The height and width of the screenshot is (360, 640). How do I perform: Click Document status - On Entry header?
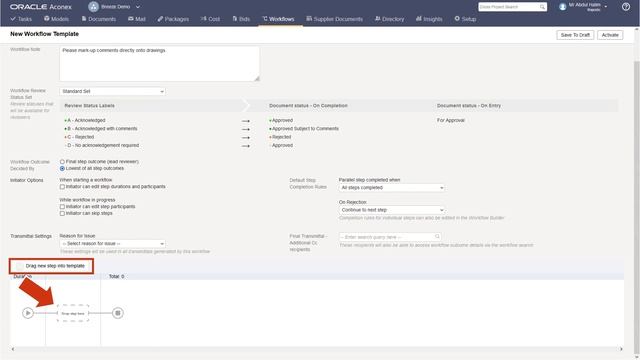[469, 106]
